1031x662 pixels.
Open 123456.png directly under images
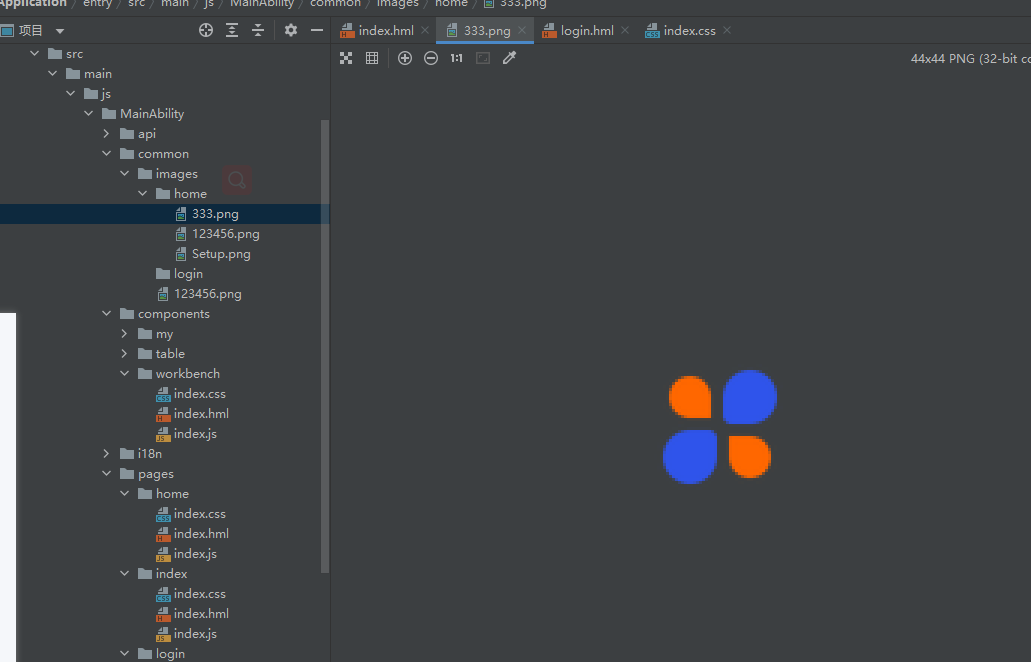point(199,294)
